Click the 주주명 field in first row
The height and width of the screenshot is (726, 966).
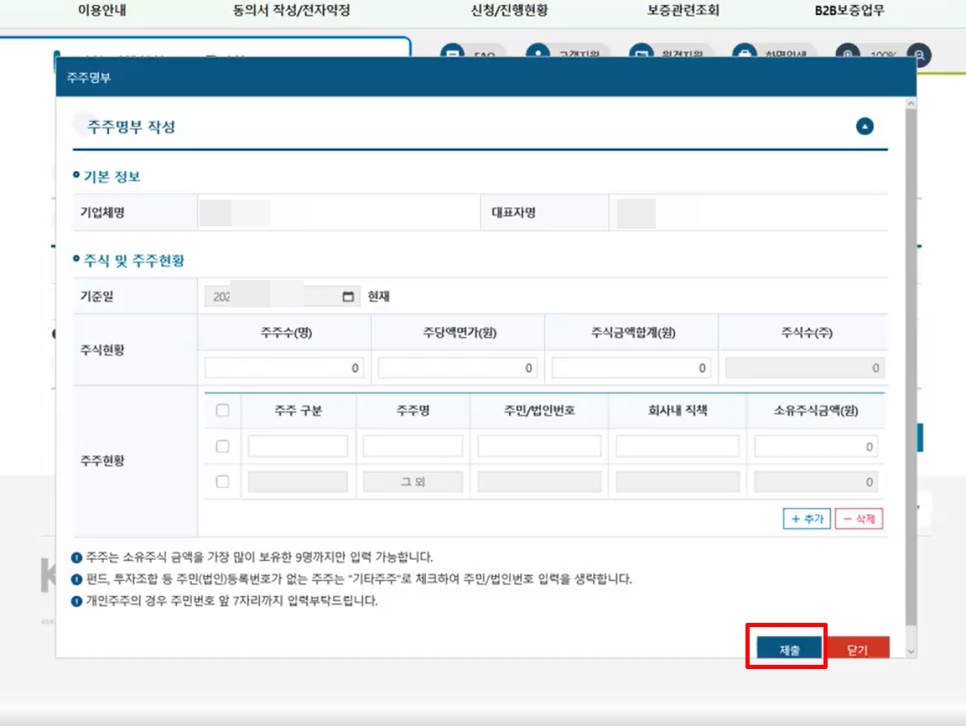coord(413,446)
